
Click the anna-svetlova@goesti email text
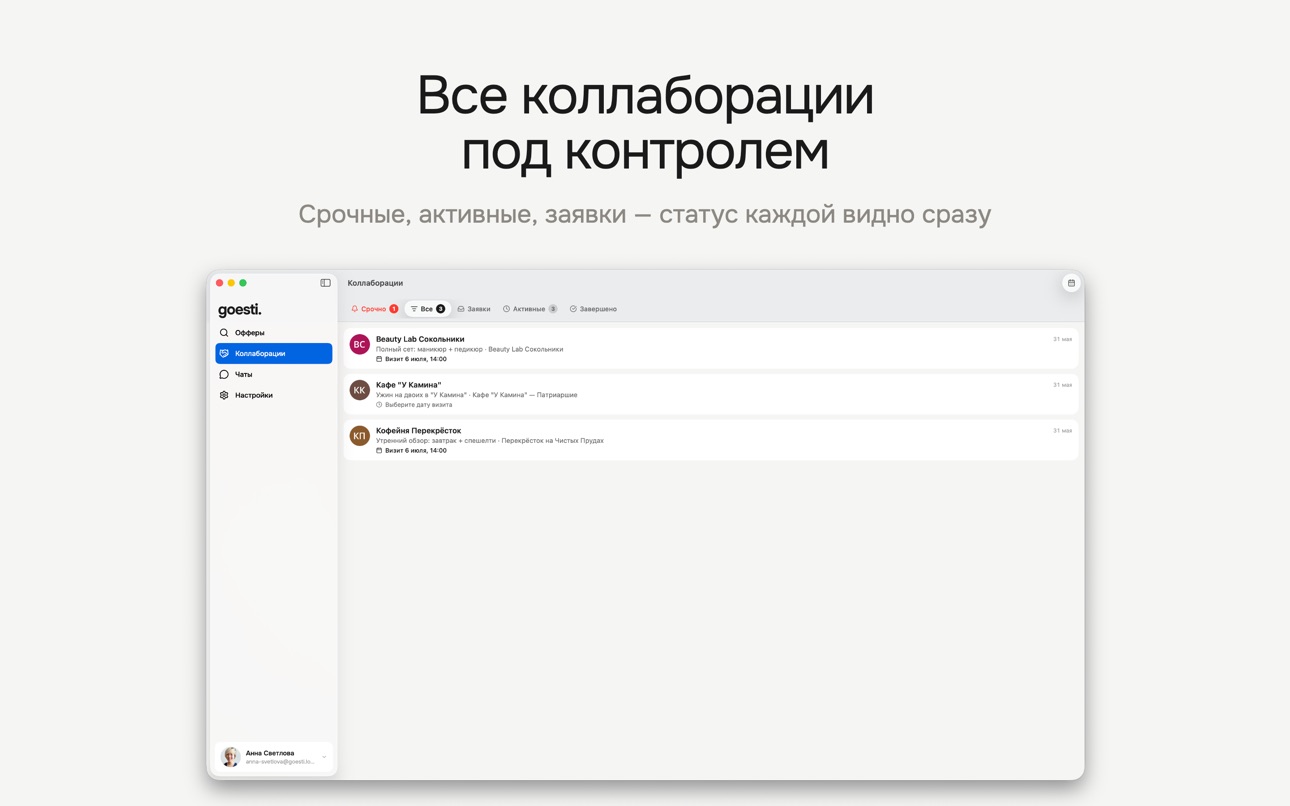pyautogui.click(x=280, y=762)
